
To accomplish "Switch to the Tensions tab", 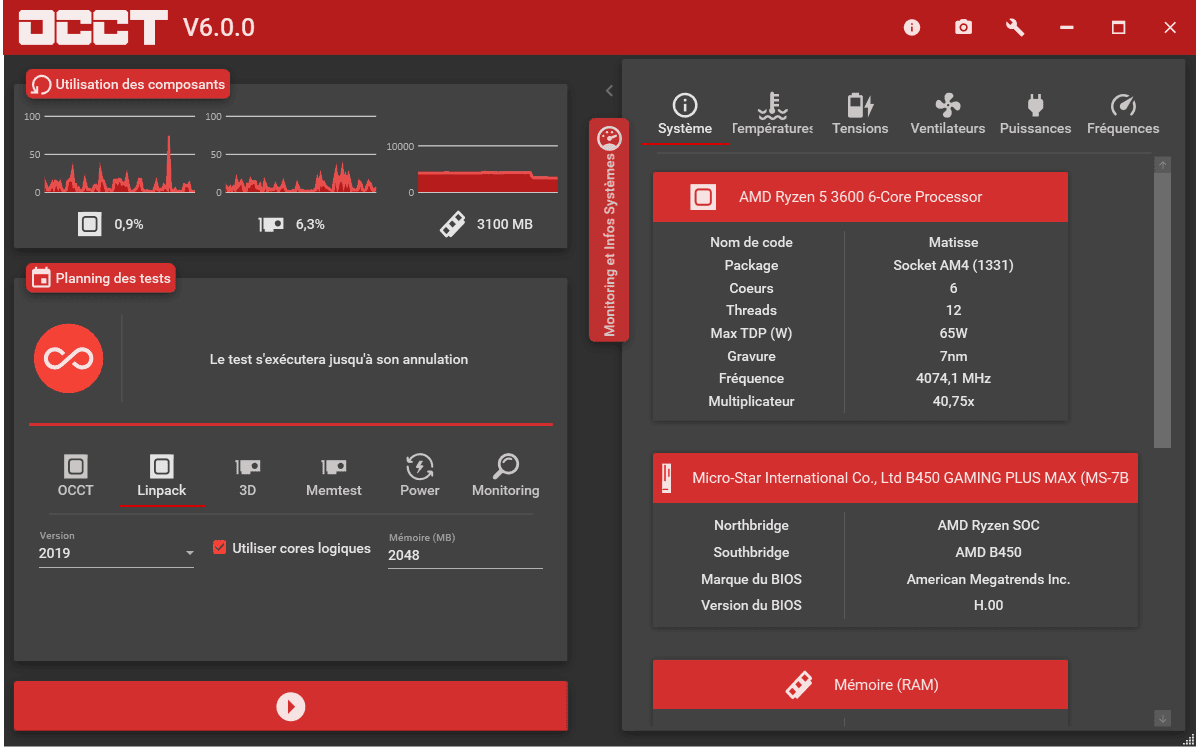I will coord(860,115).
